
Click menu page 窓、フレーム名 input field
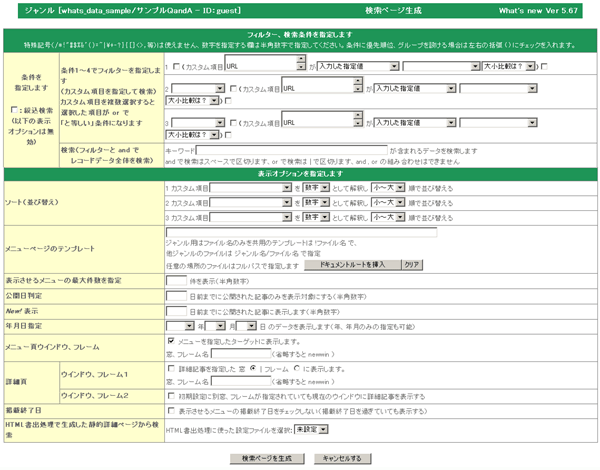click(241, 354)
